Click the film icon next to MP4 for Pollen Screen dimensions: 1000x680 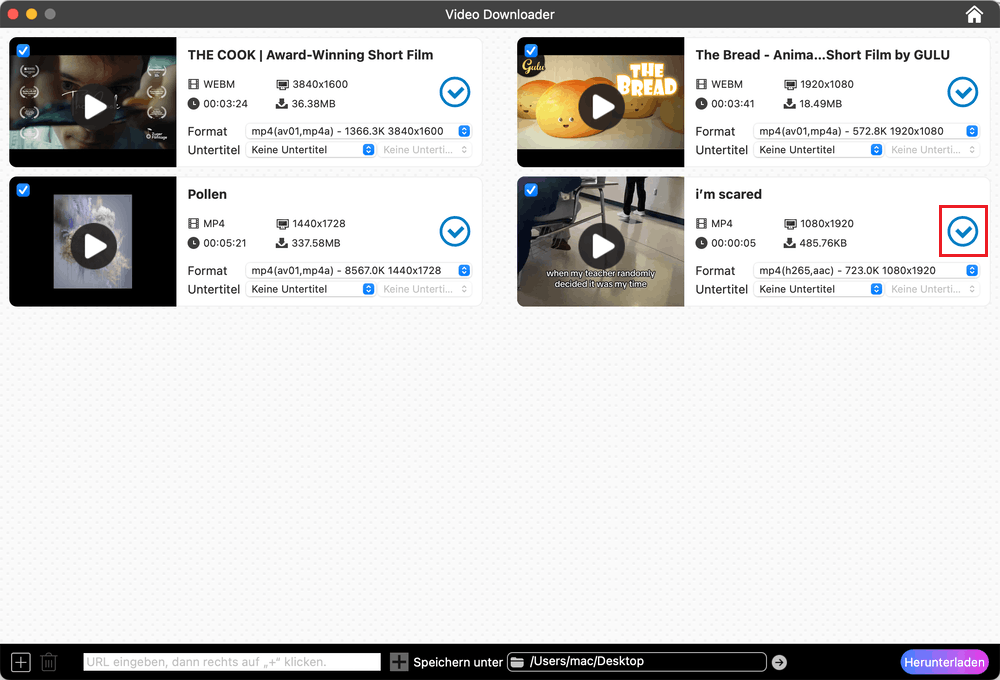pos(193,223)
